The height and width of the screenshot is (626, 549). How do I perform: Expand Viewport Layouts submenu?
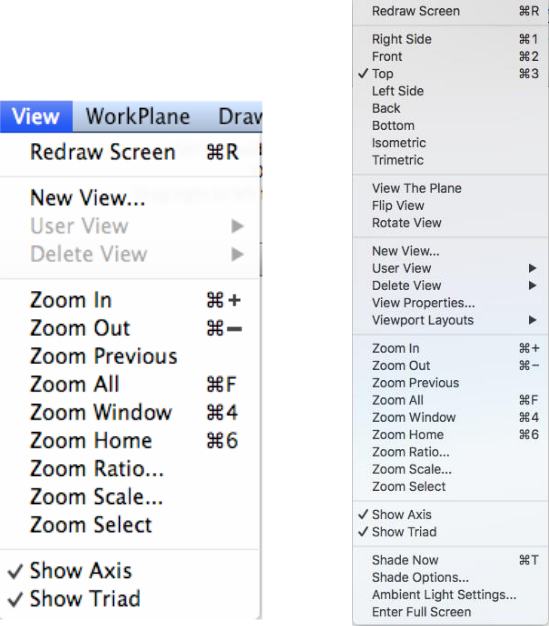coord(450,320)
